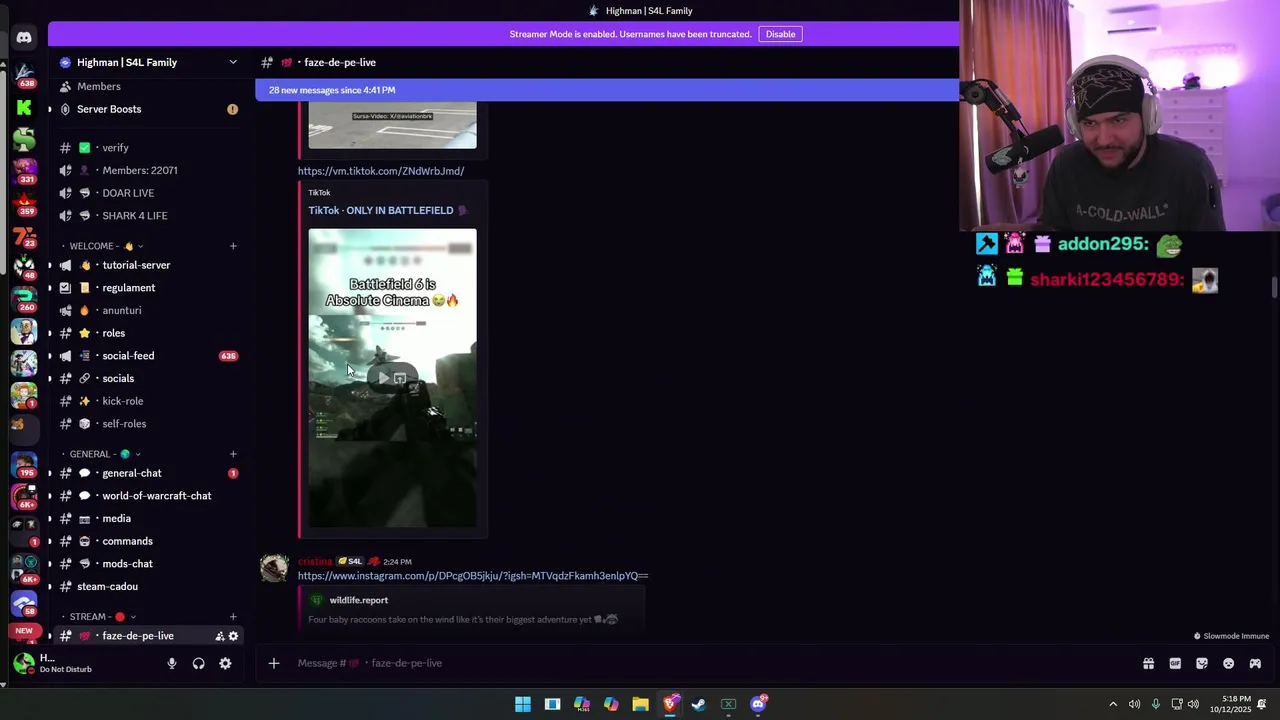Open the server with 58 badge

tap(24, 604)
